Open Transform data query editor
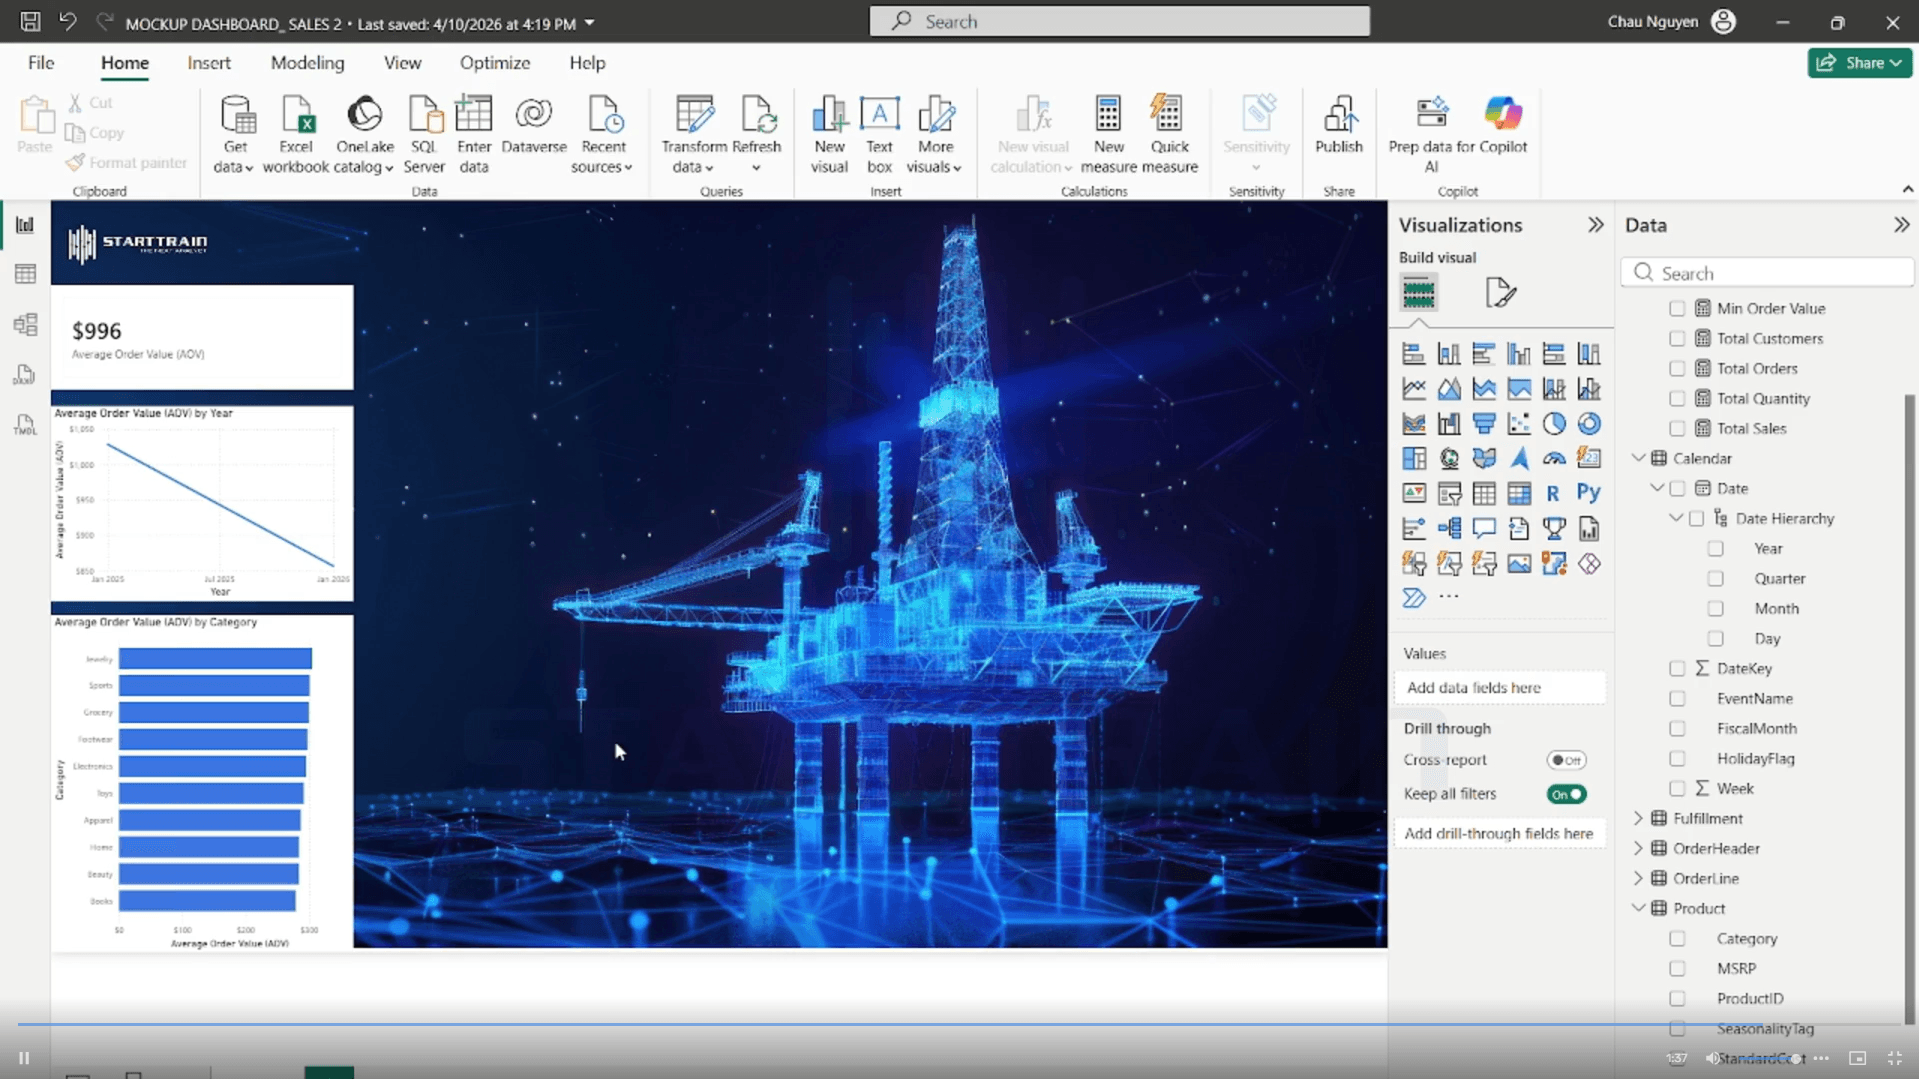The width and height of the screenshot is (1919, 1079). (694, 135)
